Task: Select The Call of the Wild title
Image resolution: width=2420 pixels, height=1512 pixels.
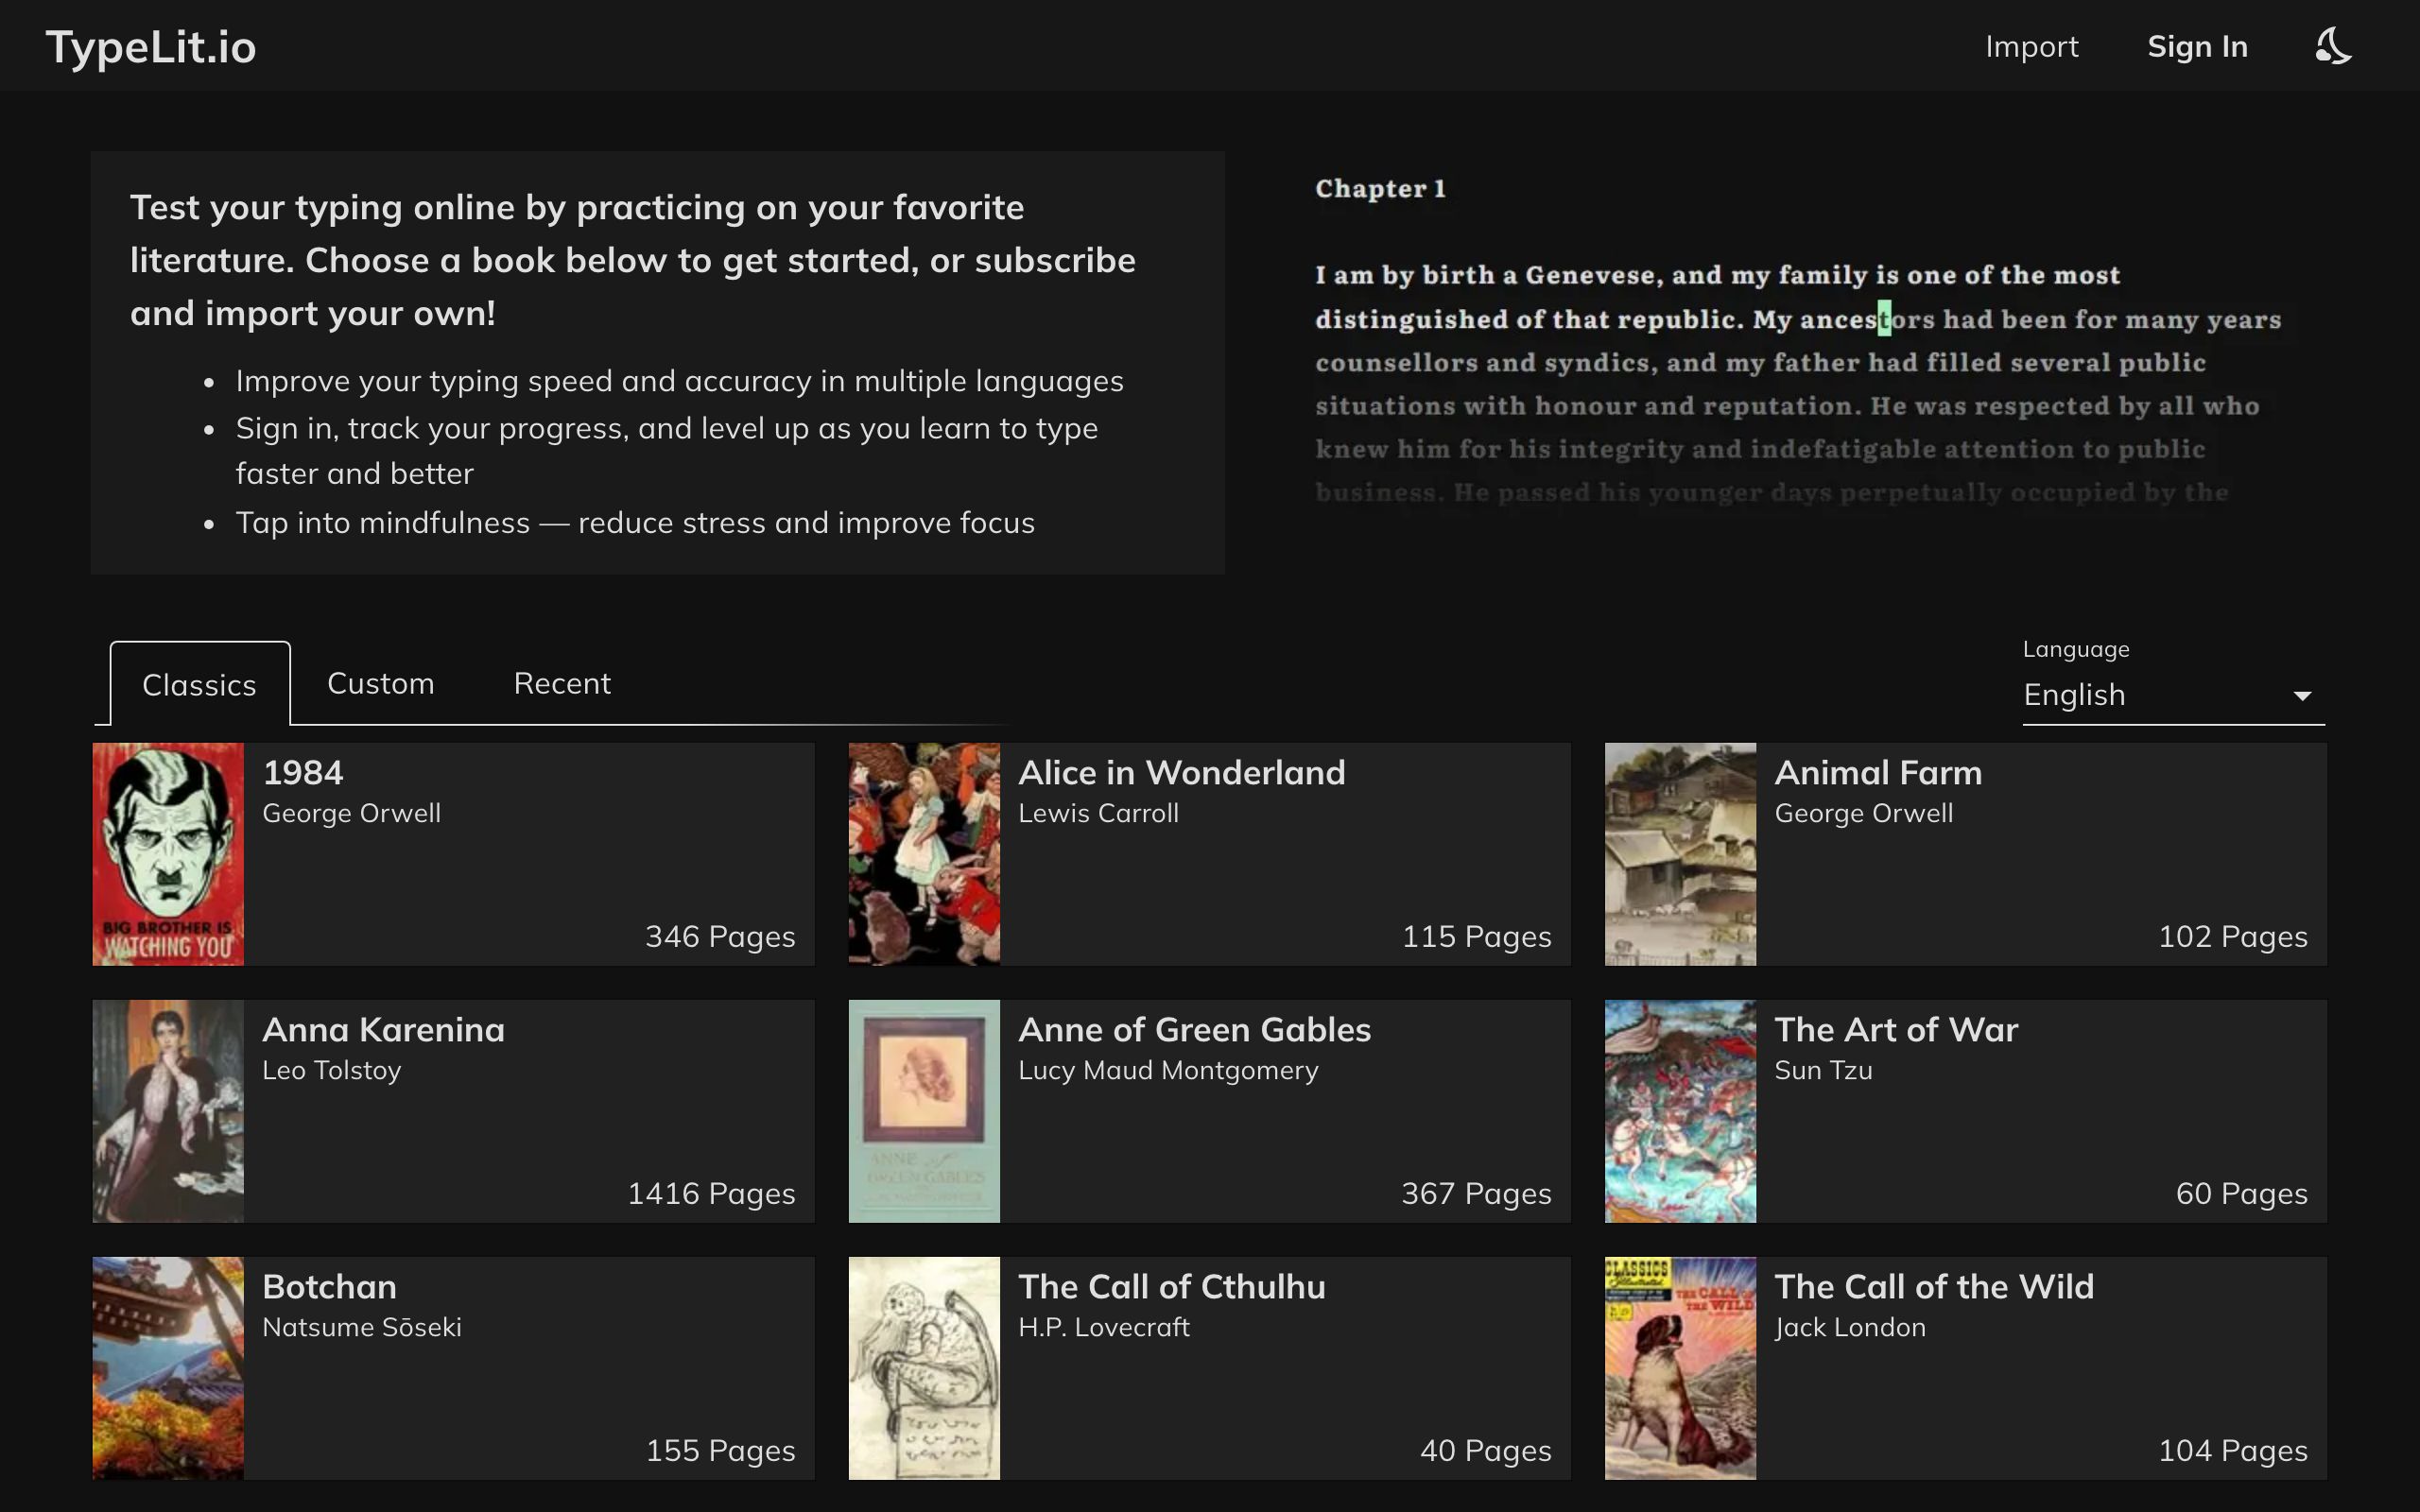Action: 1934,1286
